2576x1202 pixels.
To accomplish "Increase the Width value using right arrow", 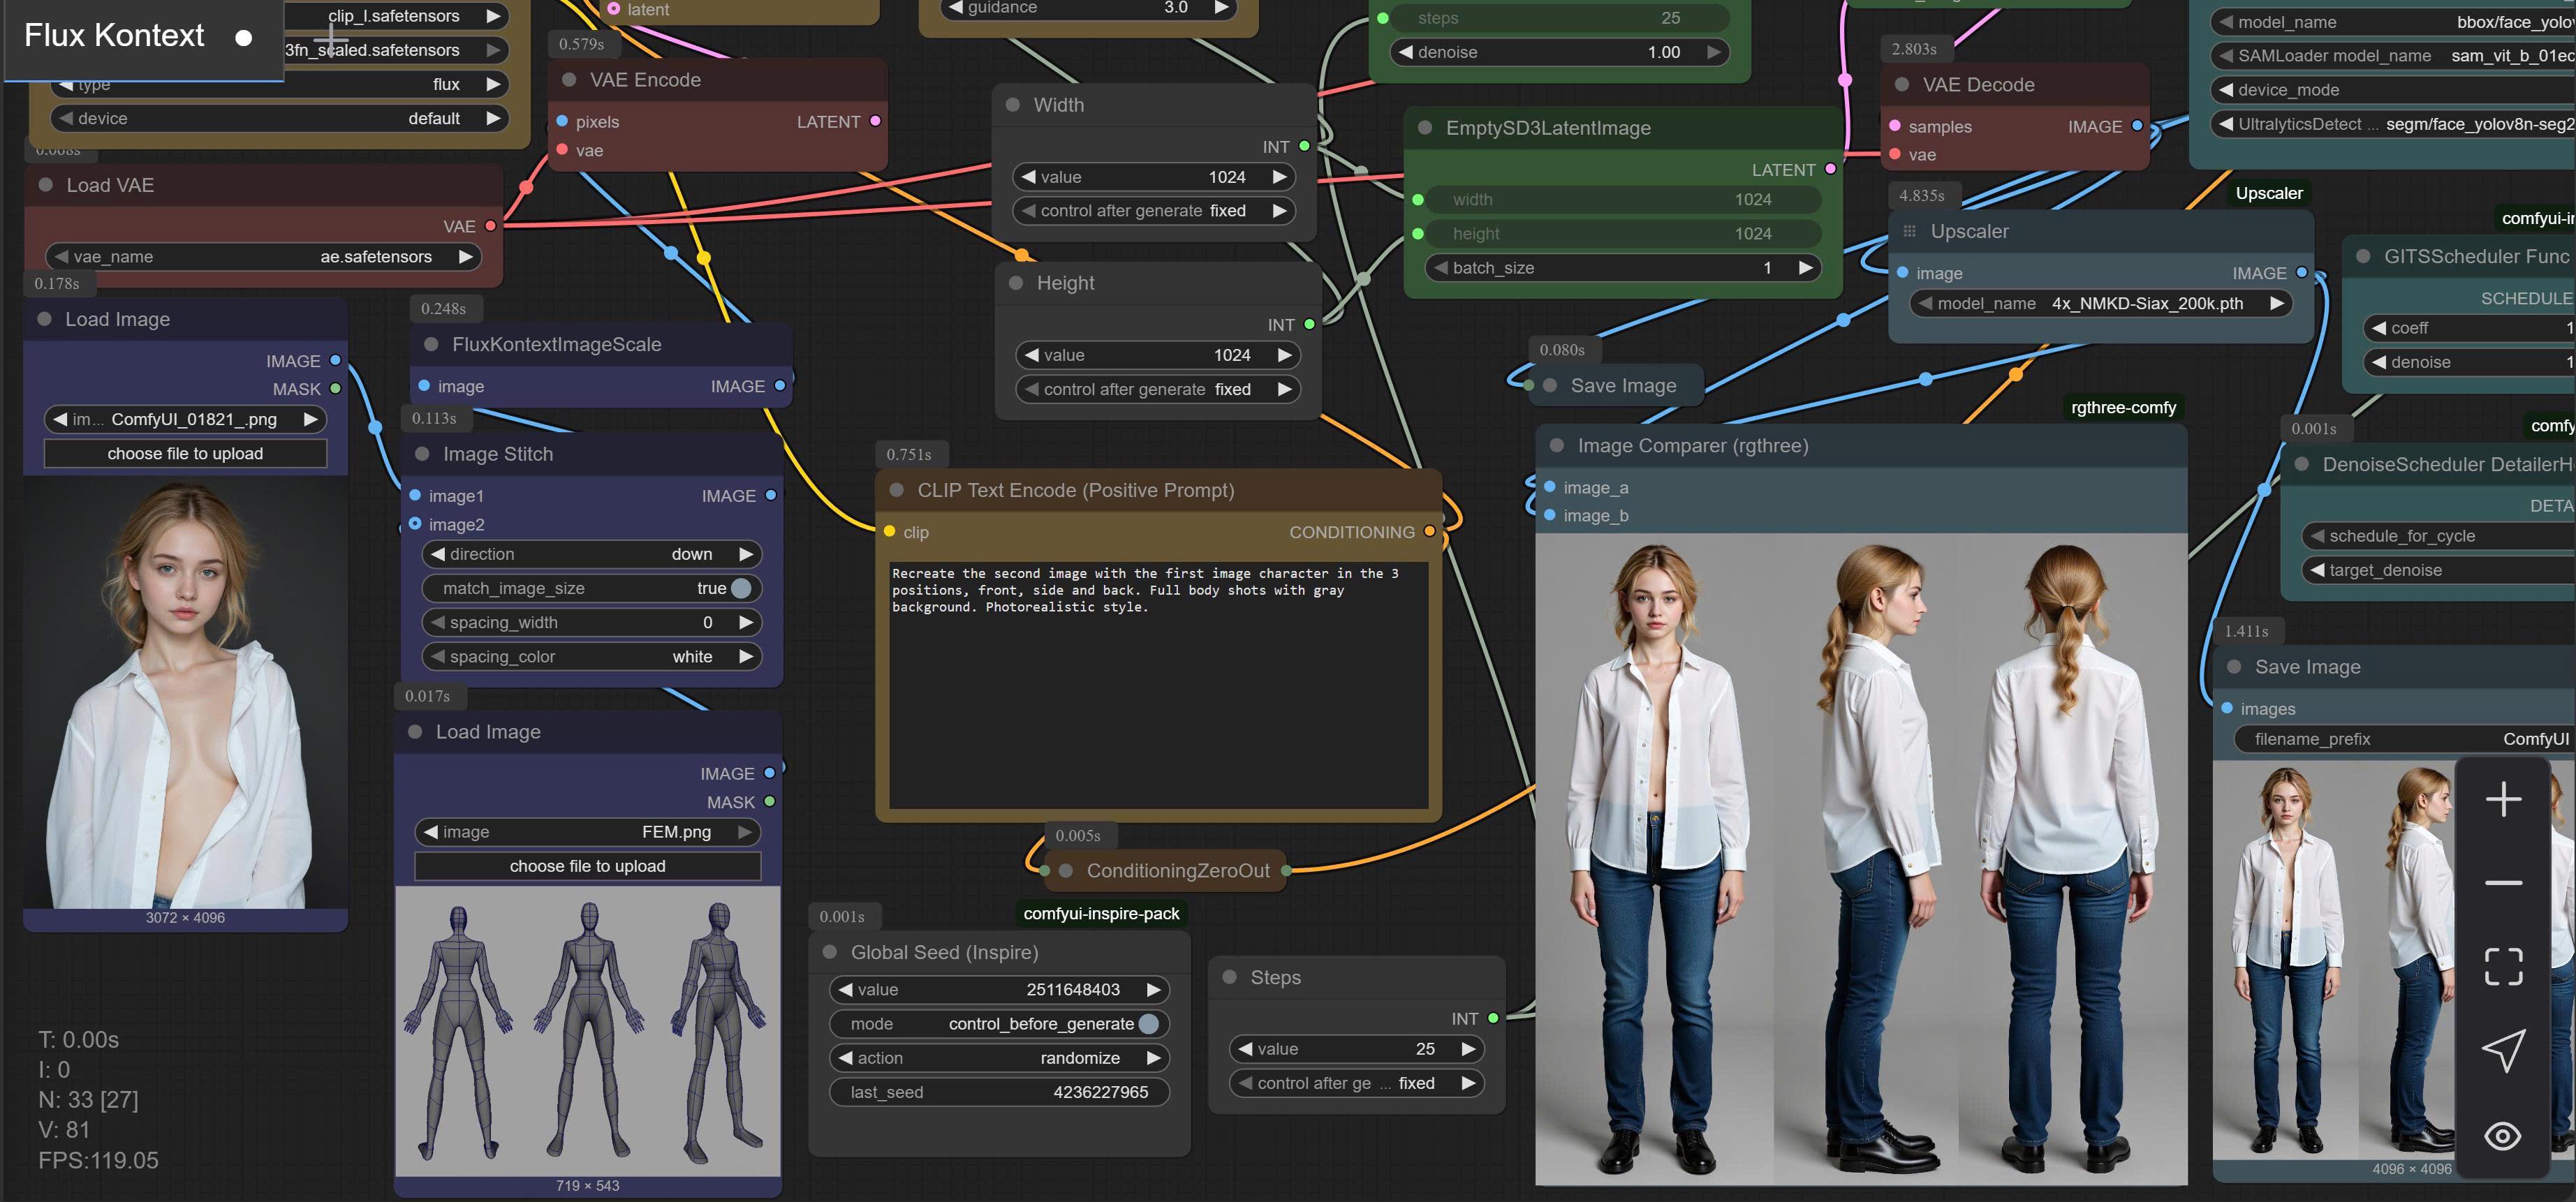I will (1279, 177).
